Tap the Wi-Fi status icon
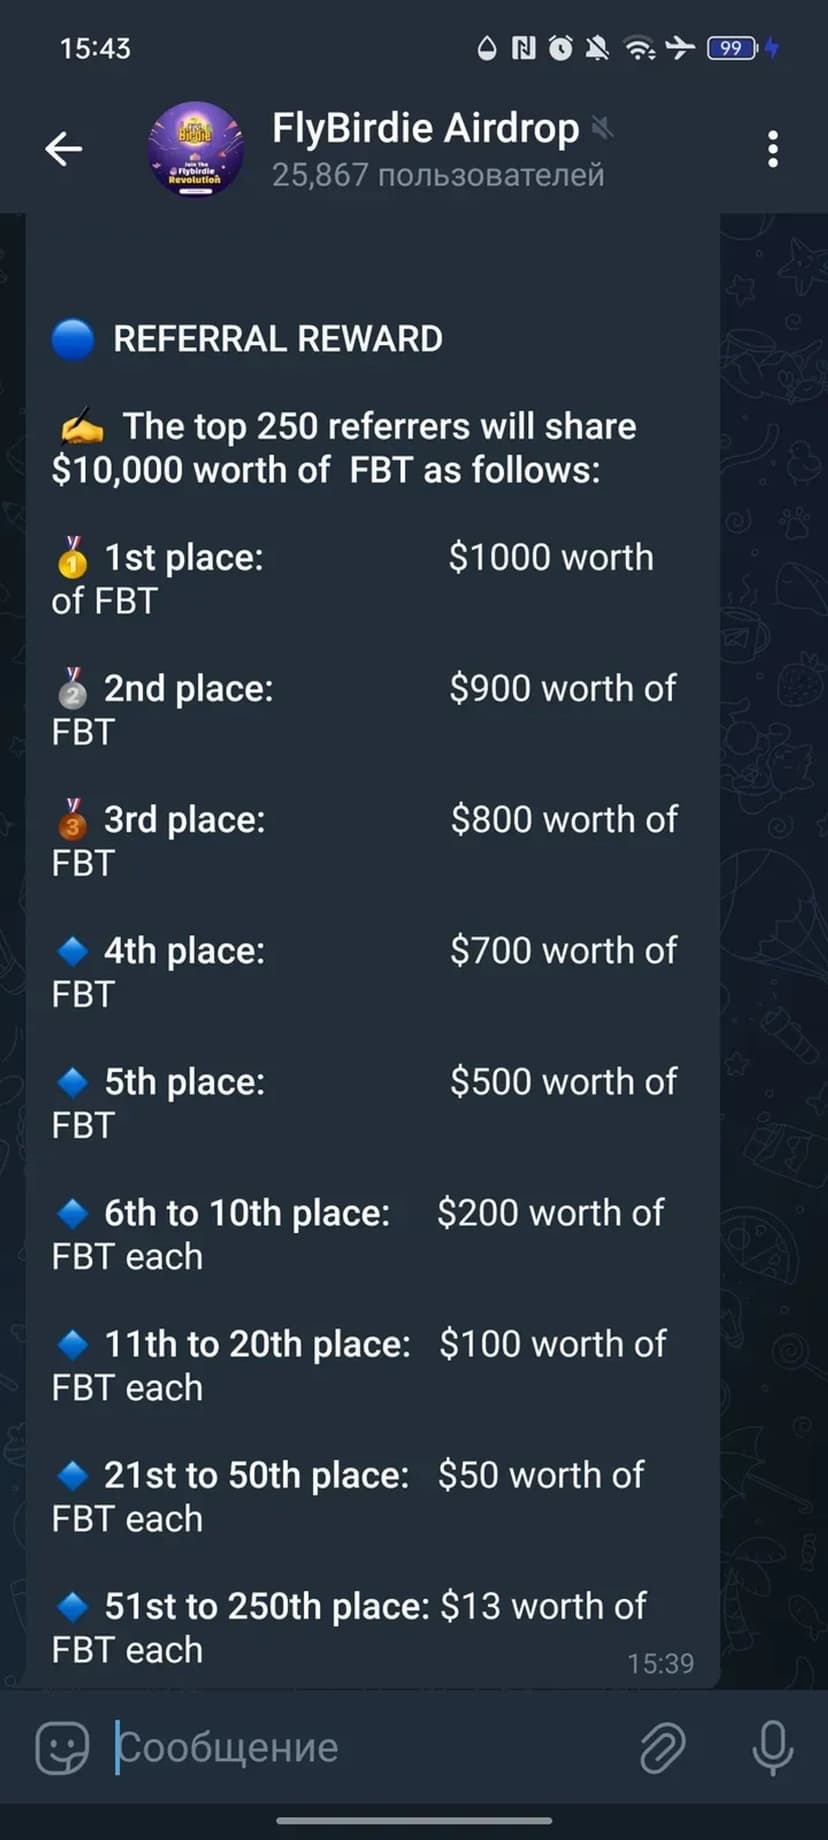The image size is (828, 1840). tap(639, 48)
